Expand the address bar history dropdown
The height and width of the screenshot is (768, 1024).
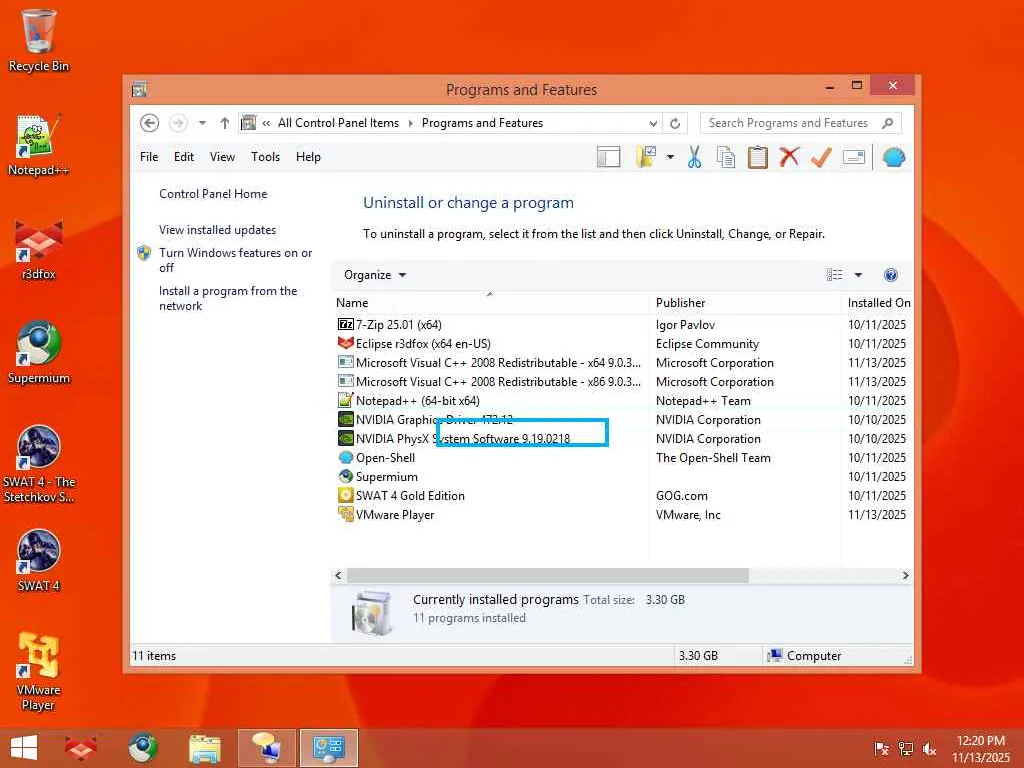652,123
